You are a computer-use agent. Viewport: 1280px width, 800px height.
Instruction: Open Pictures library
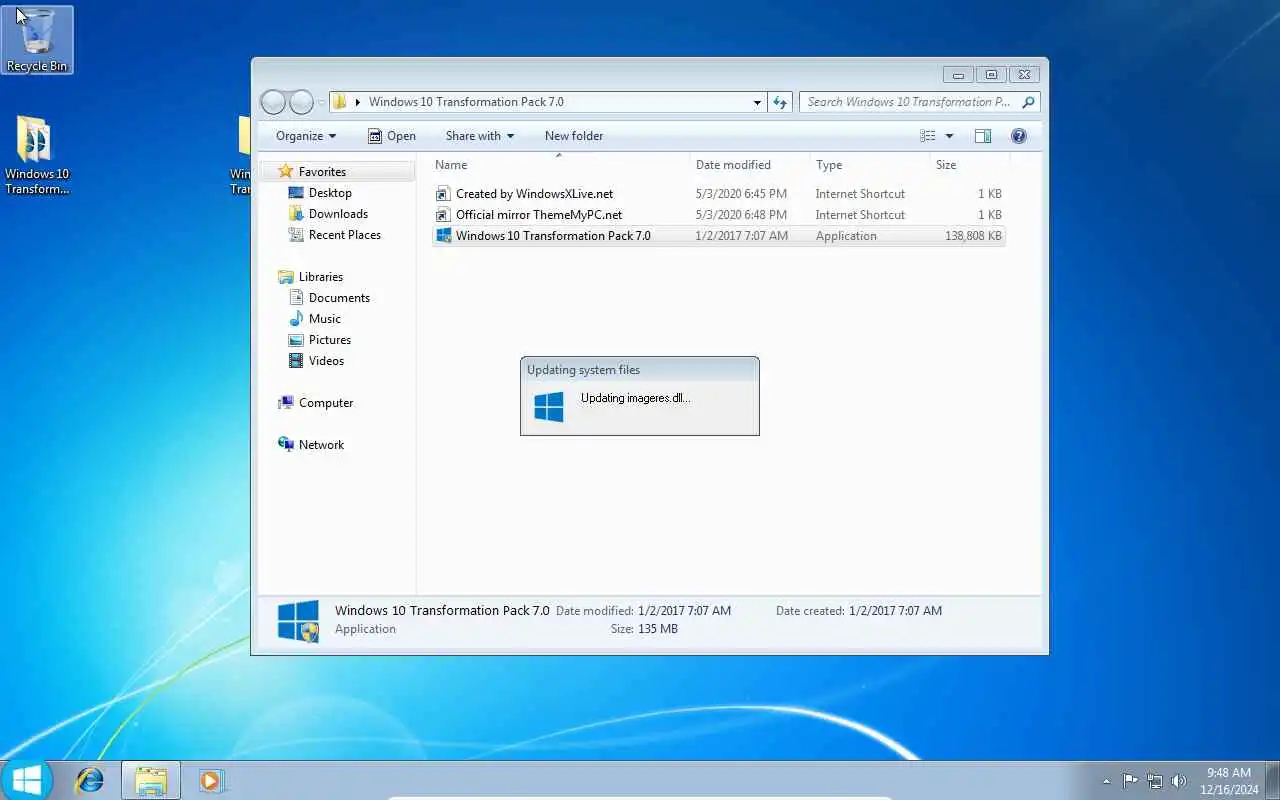tap(320, 340)
